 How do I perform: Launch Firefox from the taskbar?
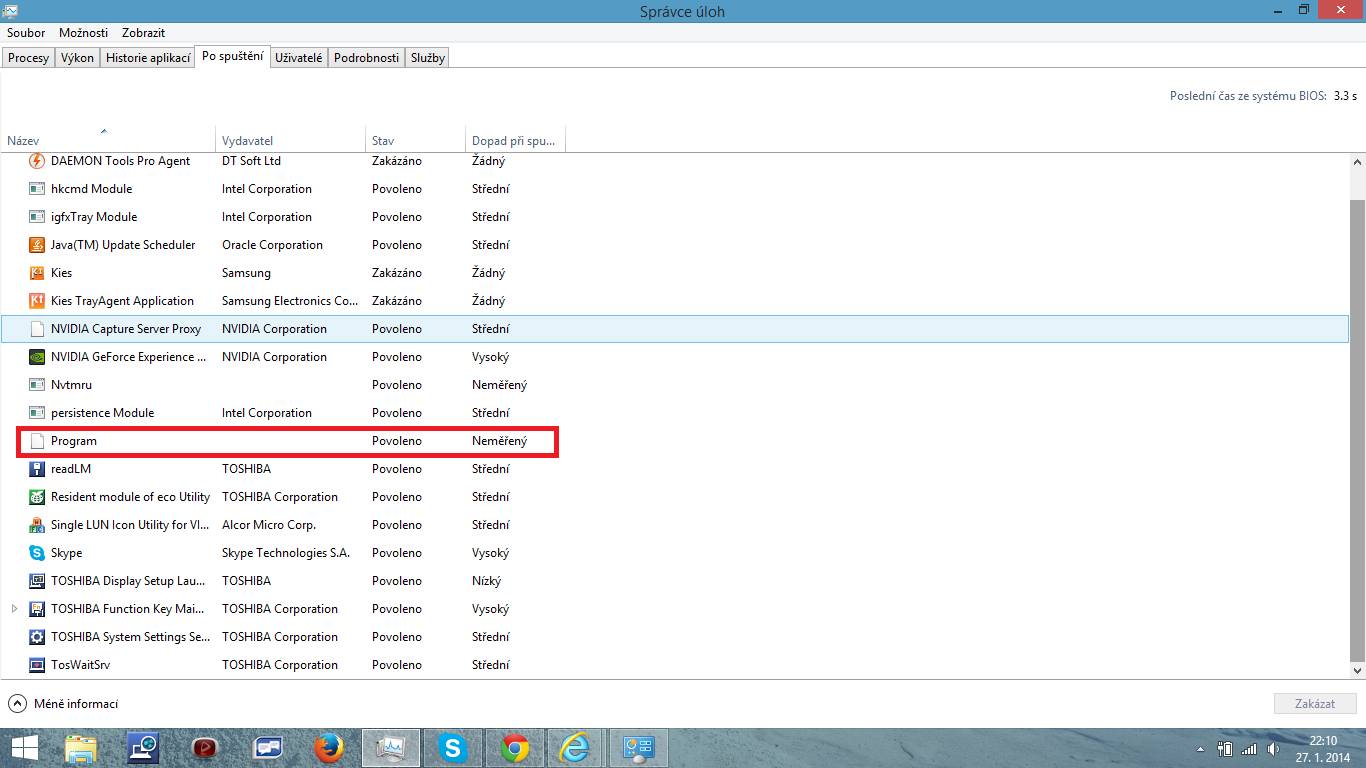tap(328, 748)
